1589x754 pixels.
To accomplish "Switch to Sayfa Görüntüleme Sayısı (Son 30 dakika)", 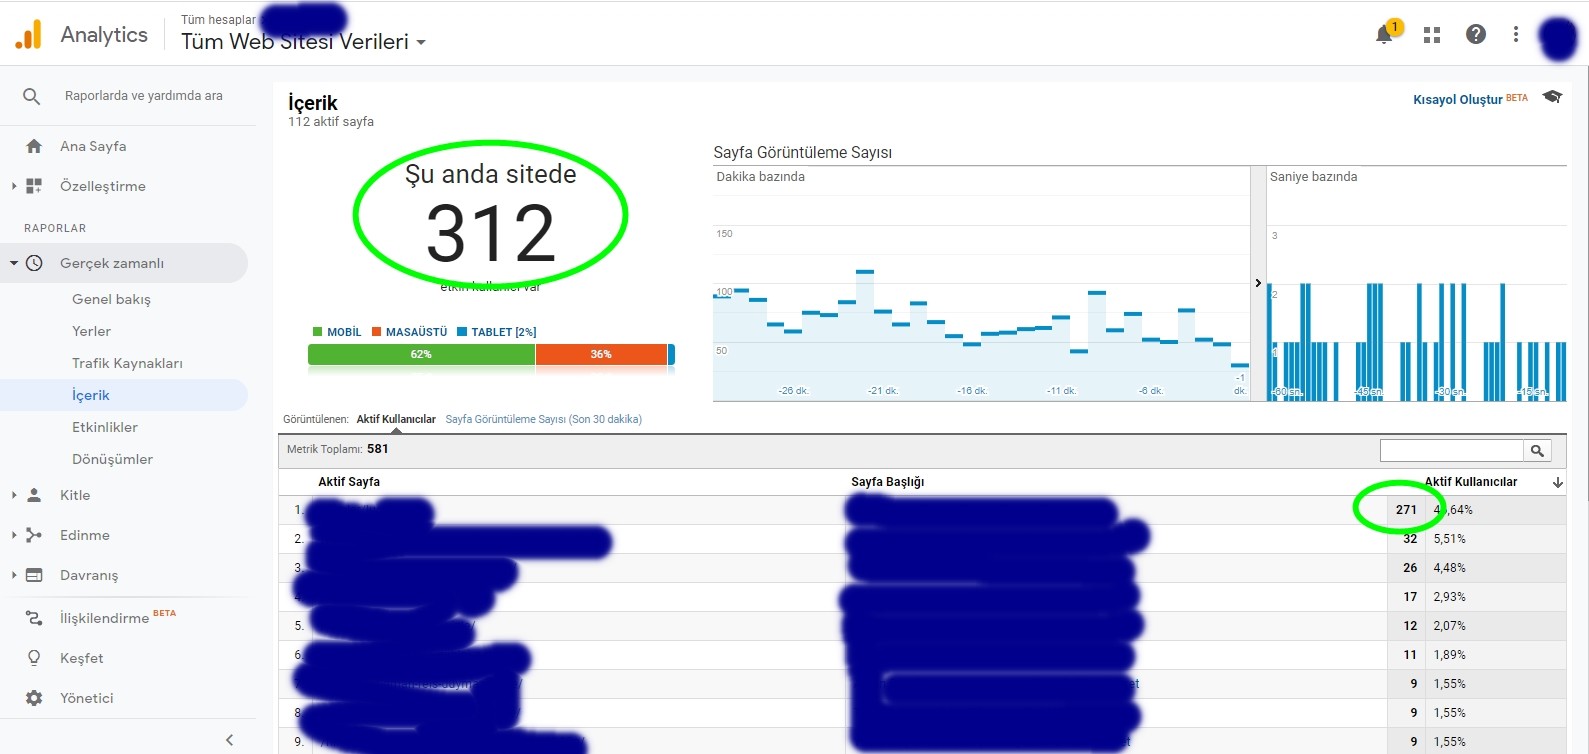I will [544, 419].
